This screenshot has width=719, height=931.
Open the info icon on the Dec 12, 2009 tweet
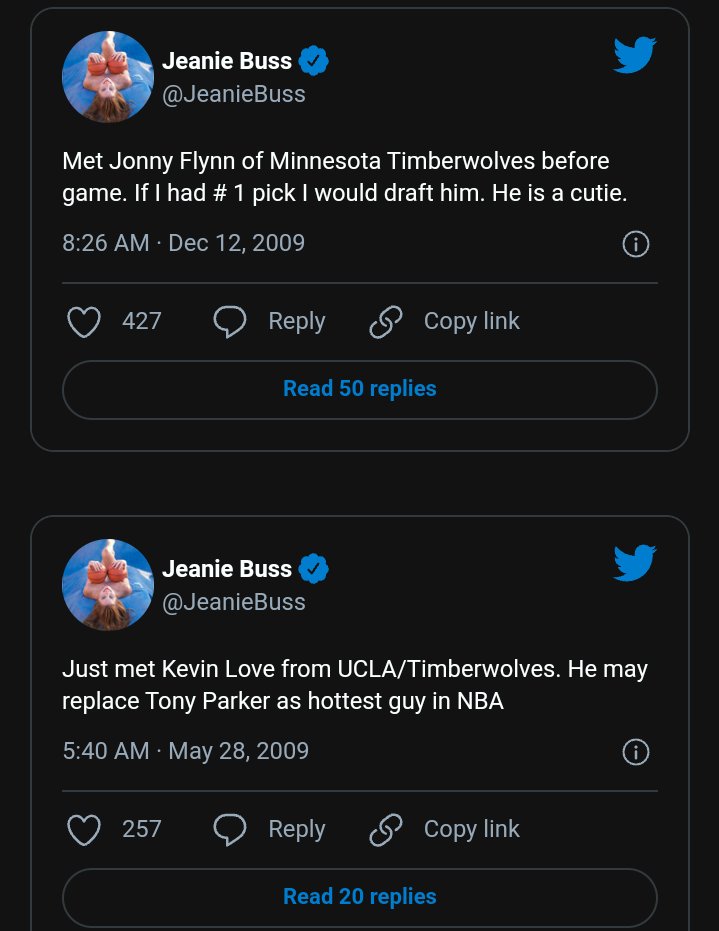pyautogui.click(x=636, y=244)
